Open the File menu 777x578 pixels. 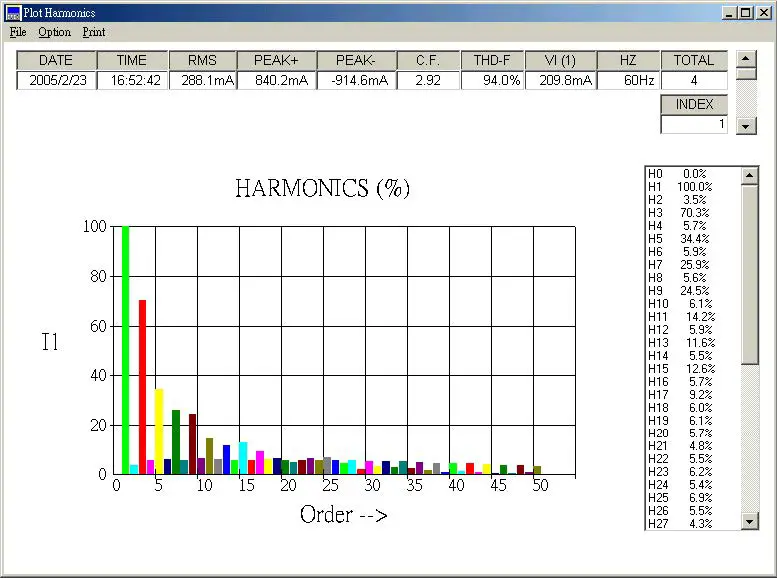pyautogui.click(x=18, y=32)
